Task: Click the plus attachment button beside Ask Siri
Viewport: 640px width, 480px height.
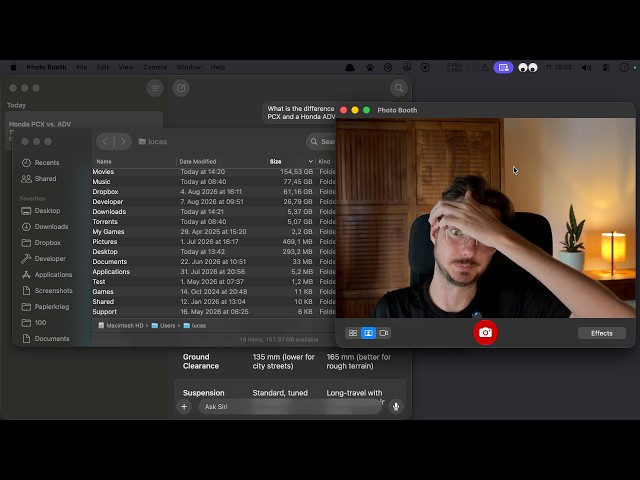Action: pos(184,407)
